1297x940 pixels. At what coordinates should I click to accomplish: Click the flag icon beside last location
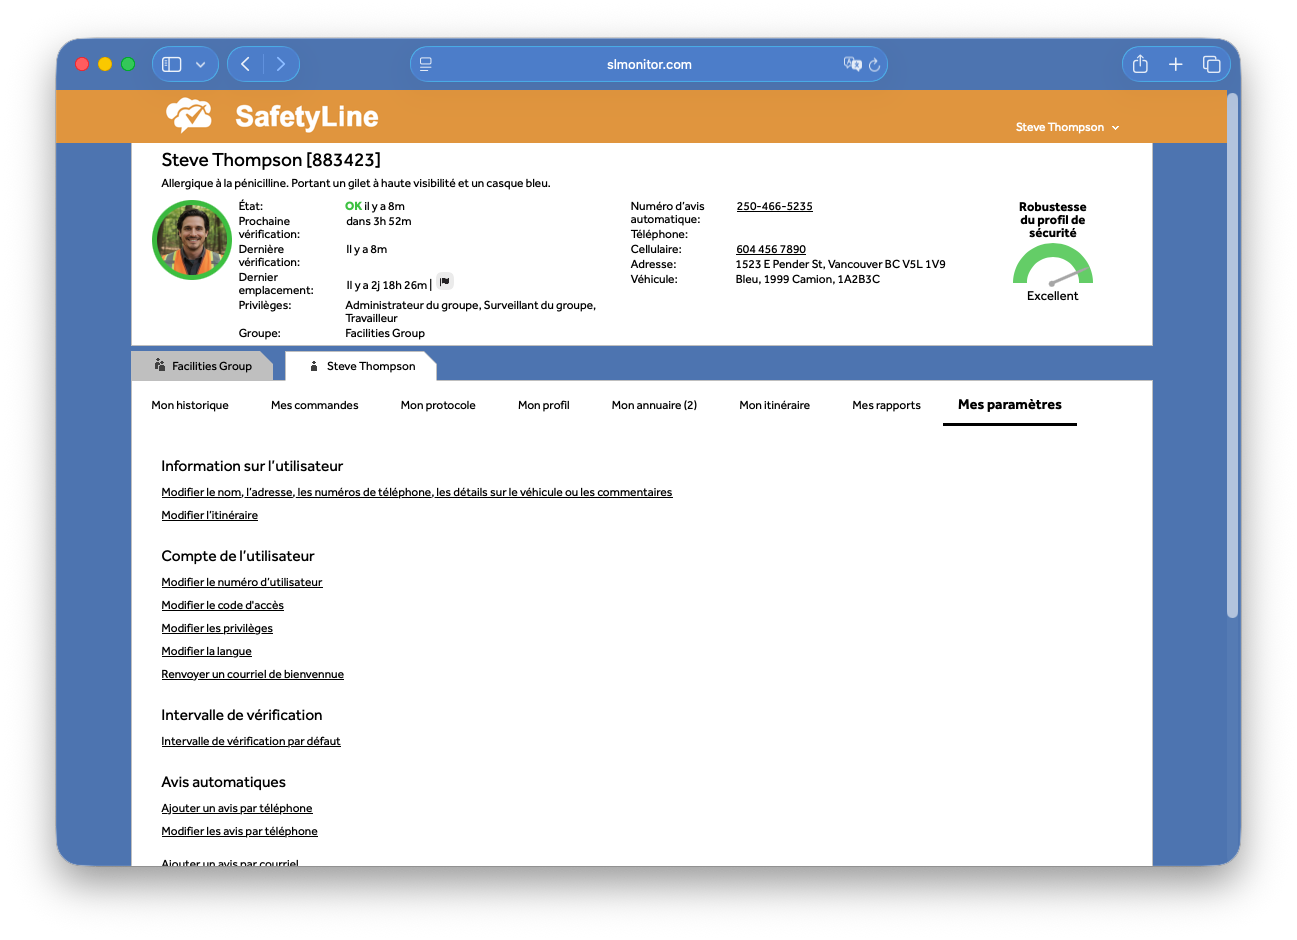(445, 282)
